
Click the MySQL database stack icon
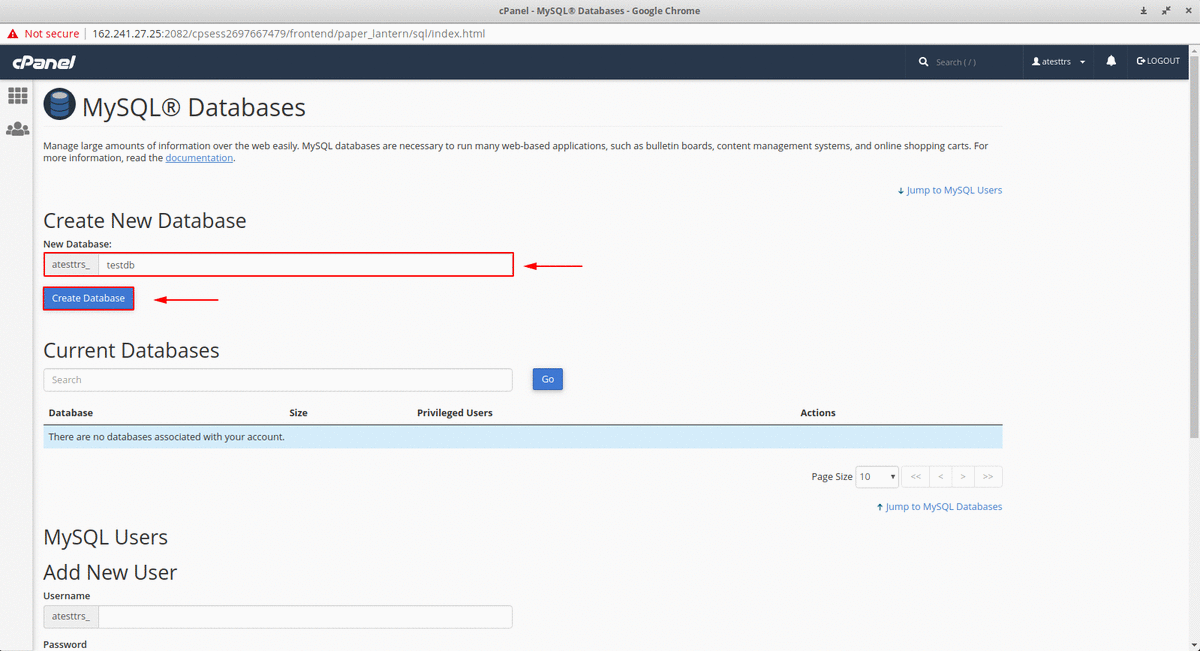pos(59,105)
